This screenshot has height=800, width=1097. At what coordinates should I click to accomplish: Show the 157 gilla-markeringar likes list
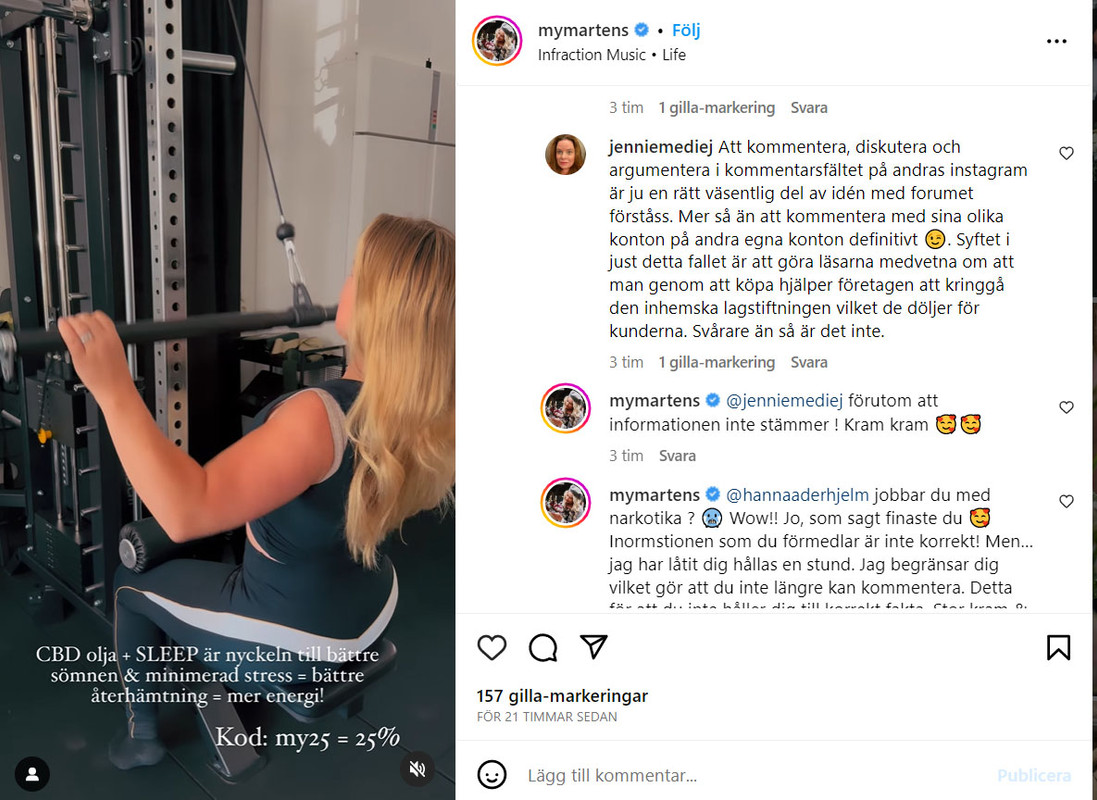click(x=562, y=696)
